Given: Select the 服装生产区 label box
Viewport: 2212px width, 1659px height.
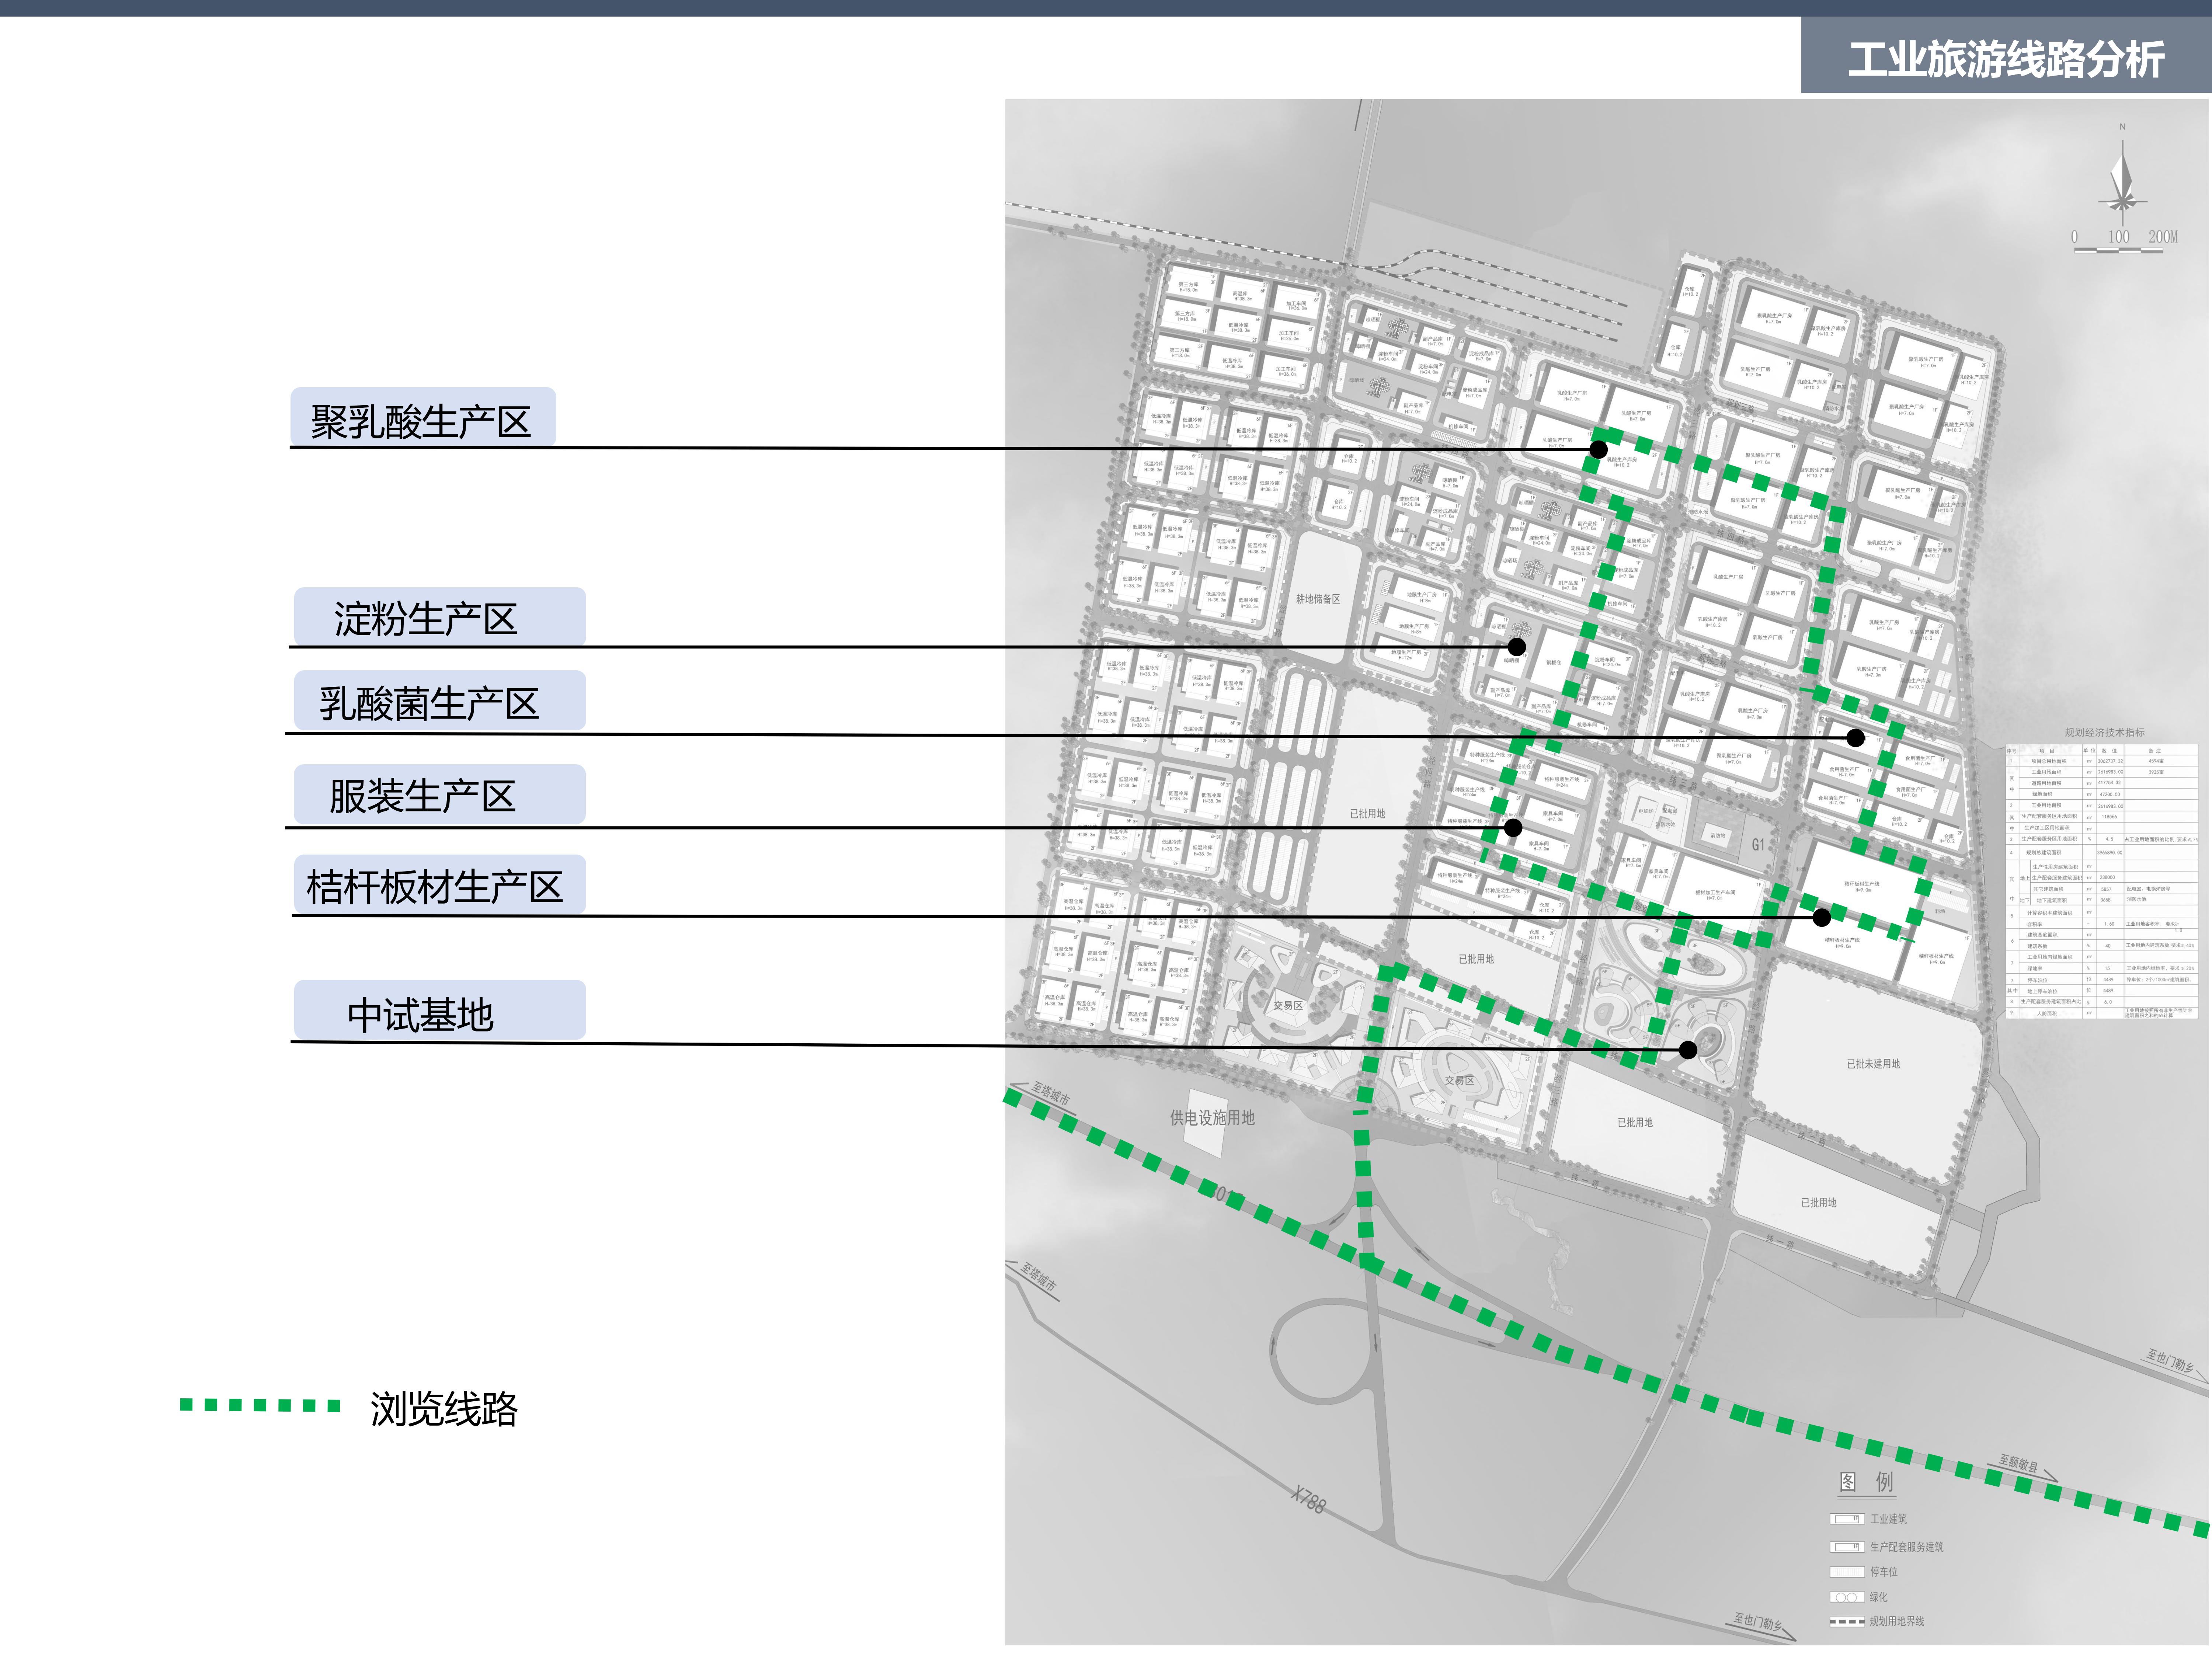Looking at the screenshot, I should click(440, 795).
